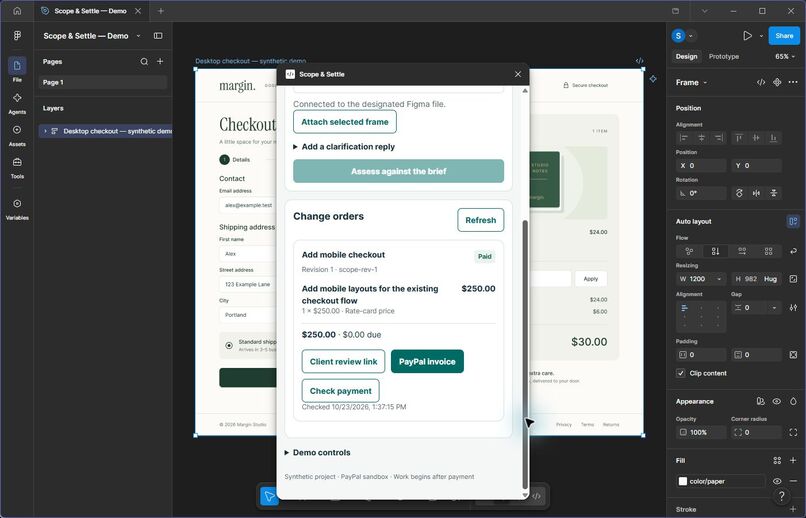Flip horizontal icon in Rotation row
Image resolution: width=806 pixels, height=518 pixels.
756,193
